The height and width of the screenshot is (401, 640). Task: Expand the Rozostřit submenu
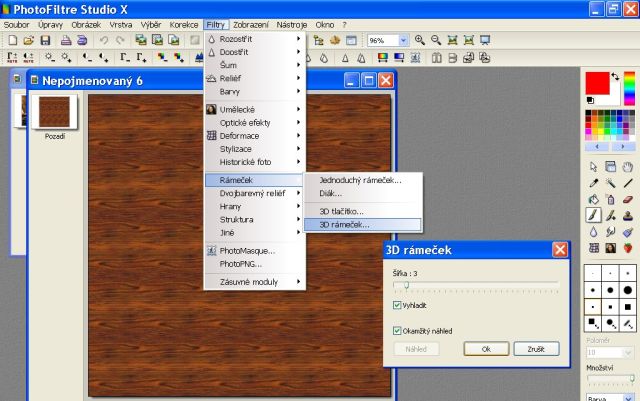(x=255, y=39)
